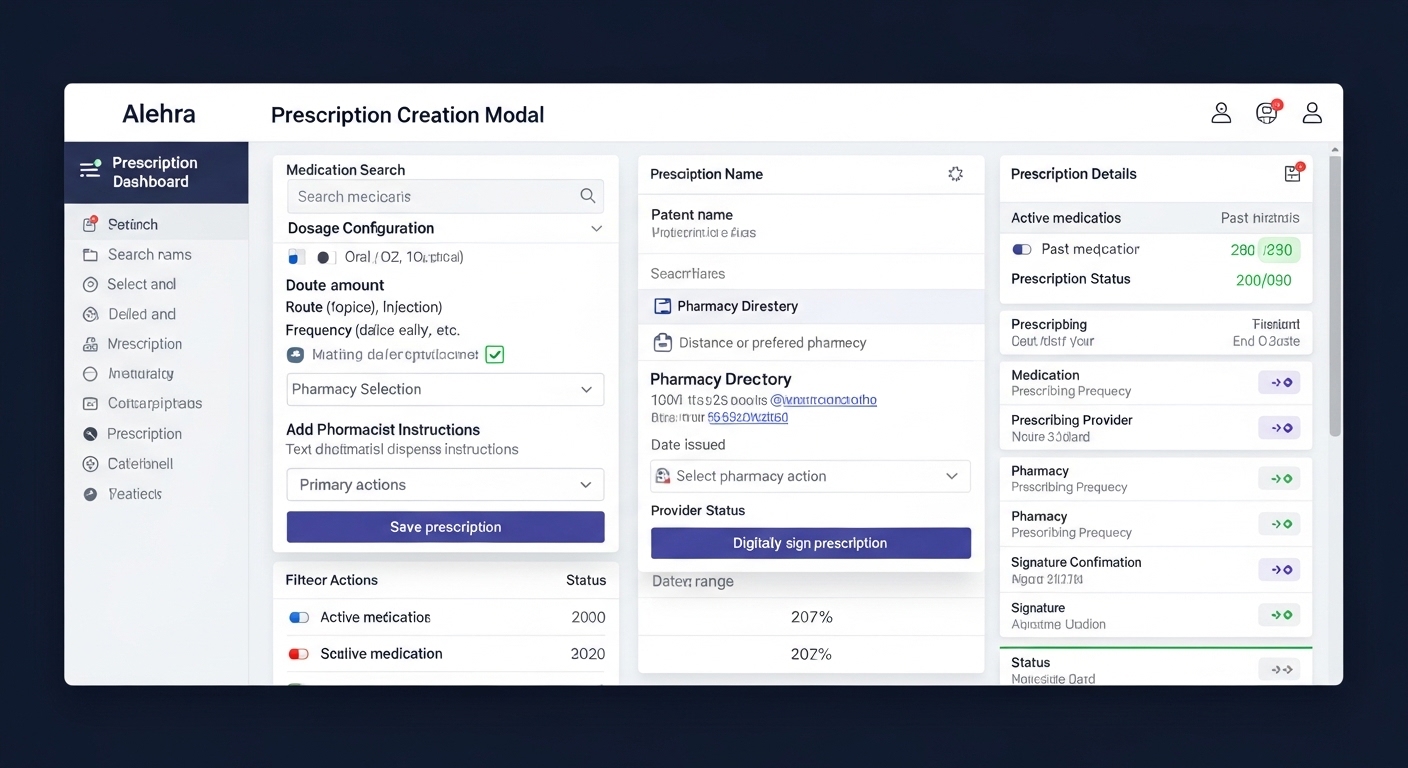
Task: Toggle the Active medication switch
Action: point(299,618)
